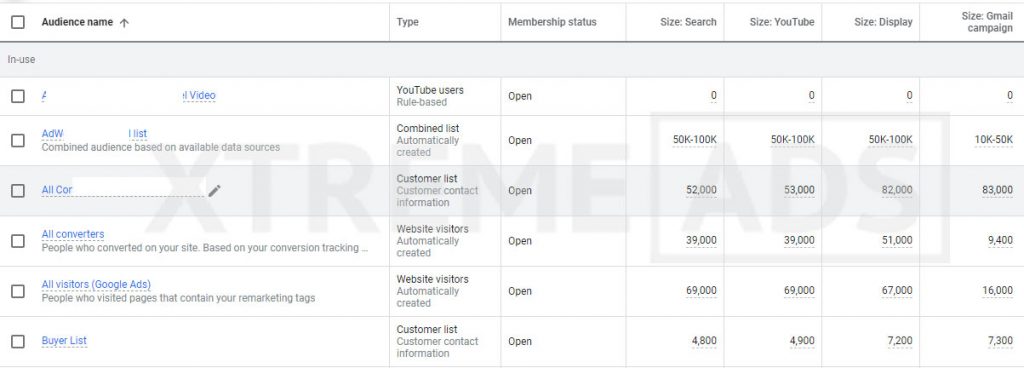Select the Buyer List row checkbox
The height and width of the screenshot is (368, 1024).
coord(18,341)
